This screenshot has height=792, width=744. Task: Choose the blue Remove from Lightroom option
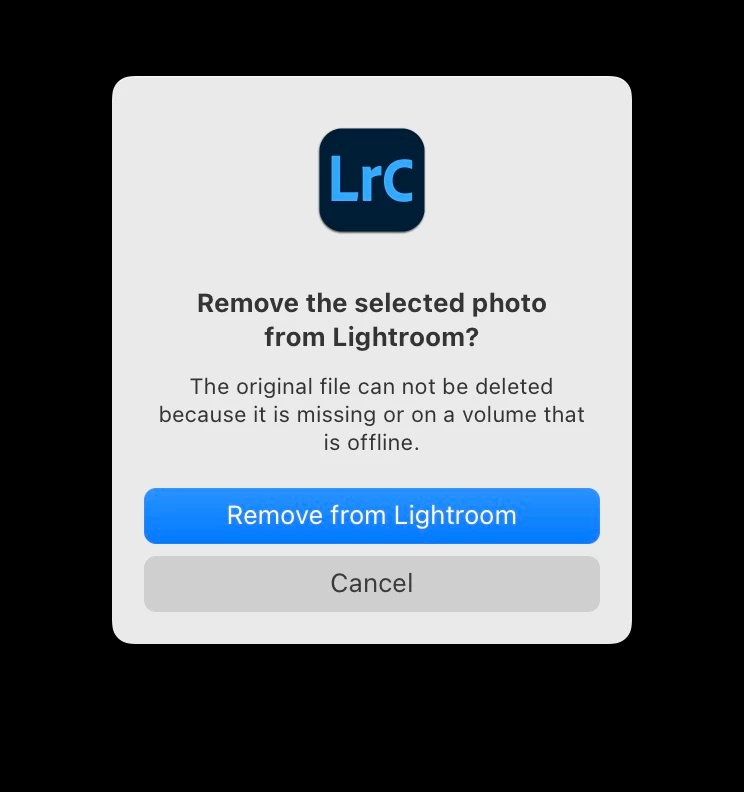[372, 516]
